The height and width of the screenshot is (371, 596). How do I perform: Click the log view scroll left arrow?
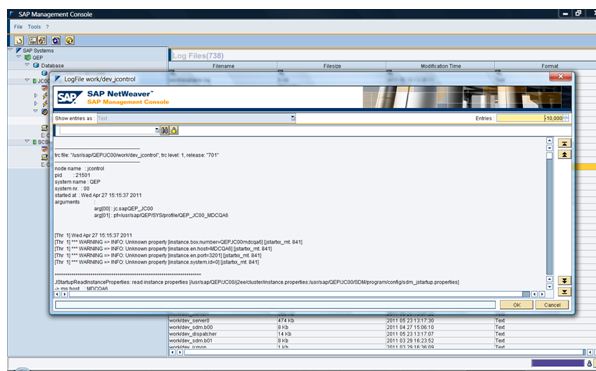tap(57, 294)
